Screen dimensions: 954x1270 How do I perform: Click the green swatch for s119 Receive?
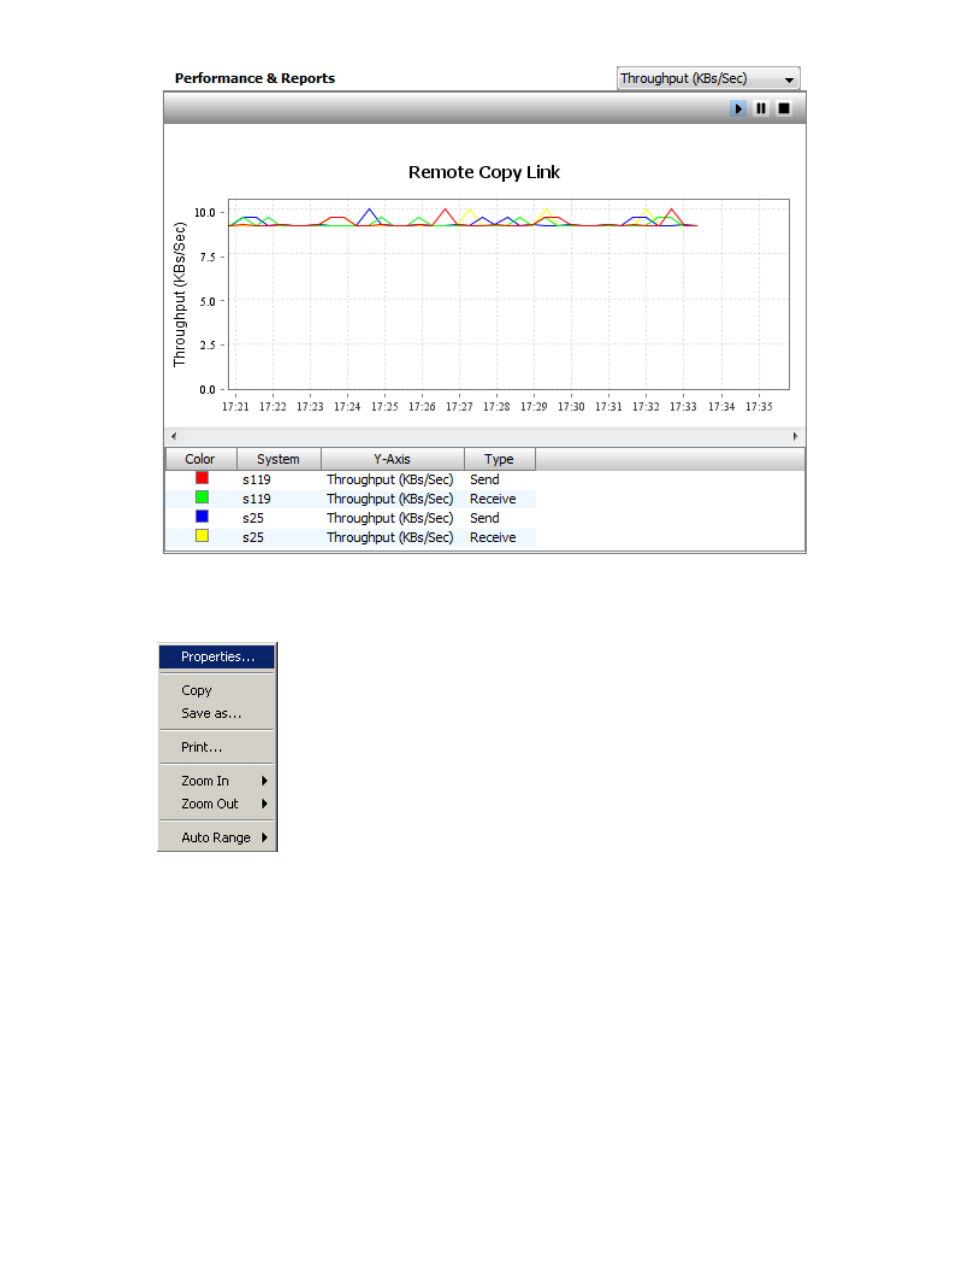click(202, 497)
